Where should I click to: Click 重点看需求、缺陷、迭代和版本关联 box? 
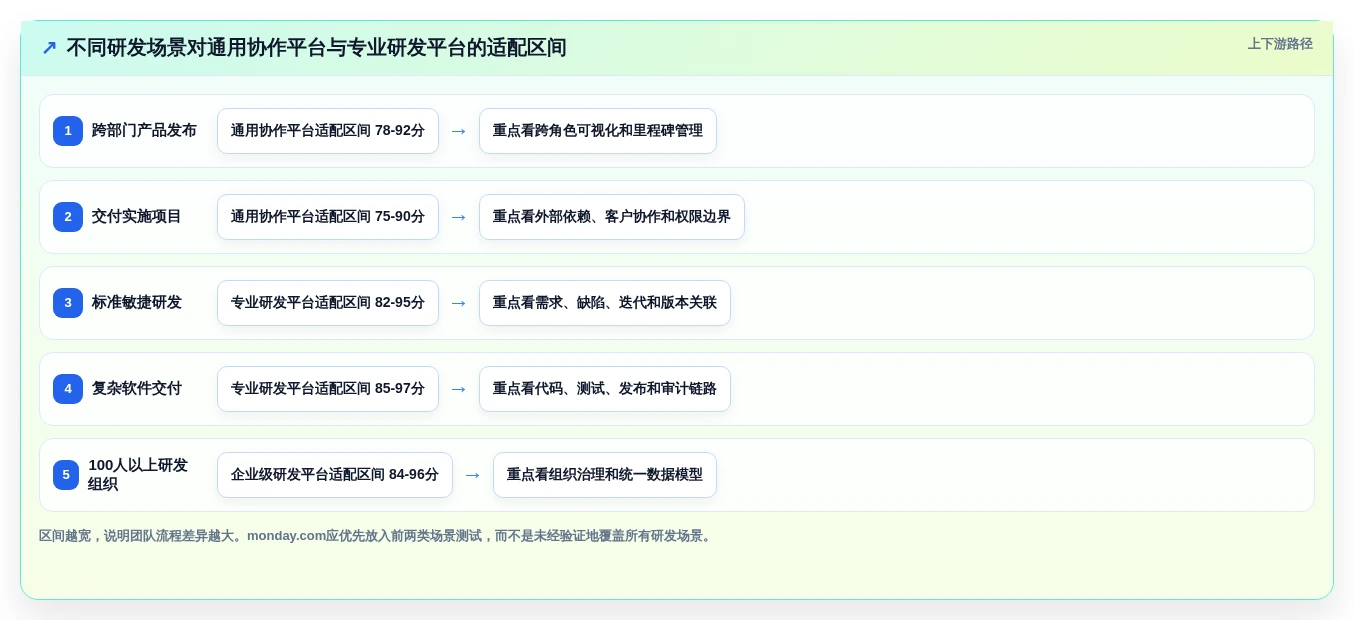tap(605, 303)
